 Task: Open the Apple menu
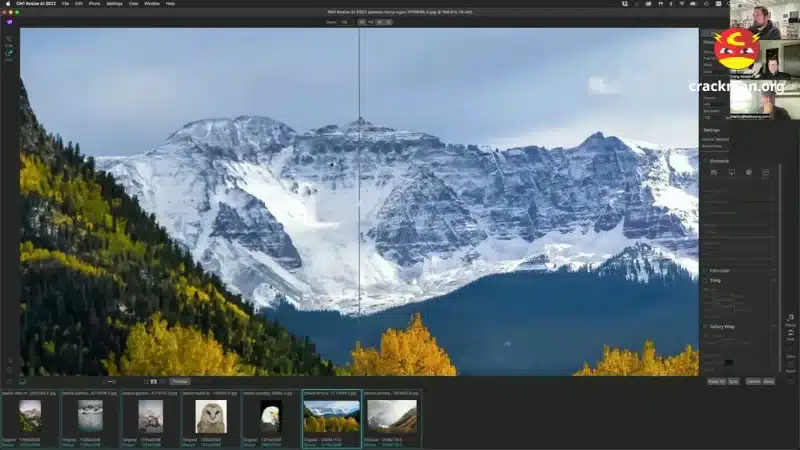8,4
